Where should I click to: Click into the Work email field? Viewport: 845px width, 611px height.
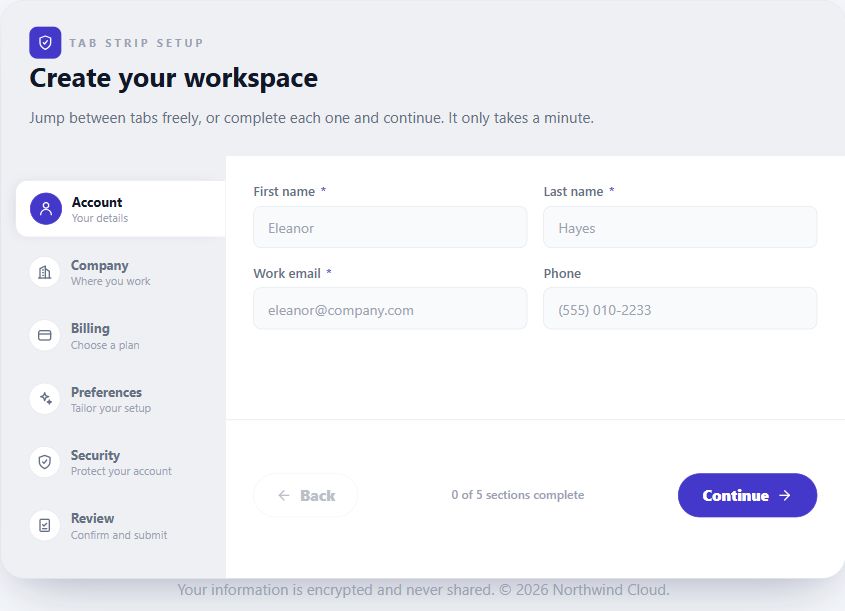(x=390, y=309)
